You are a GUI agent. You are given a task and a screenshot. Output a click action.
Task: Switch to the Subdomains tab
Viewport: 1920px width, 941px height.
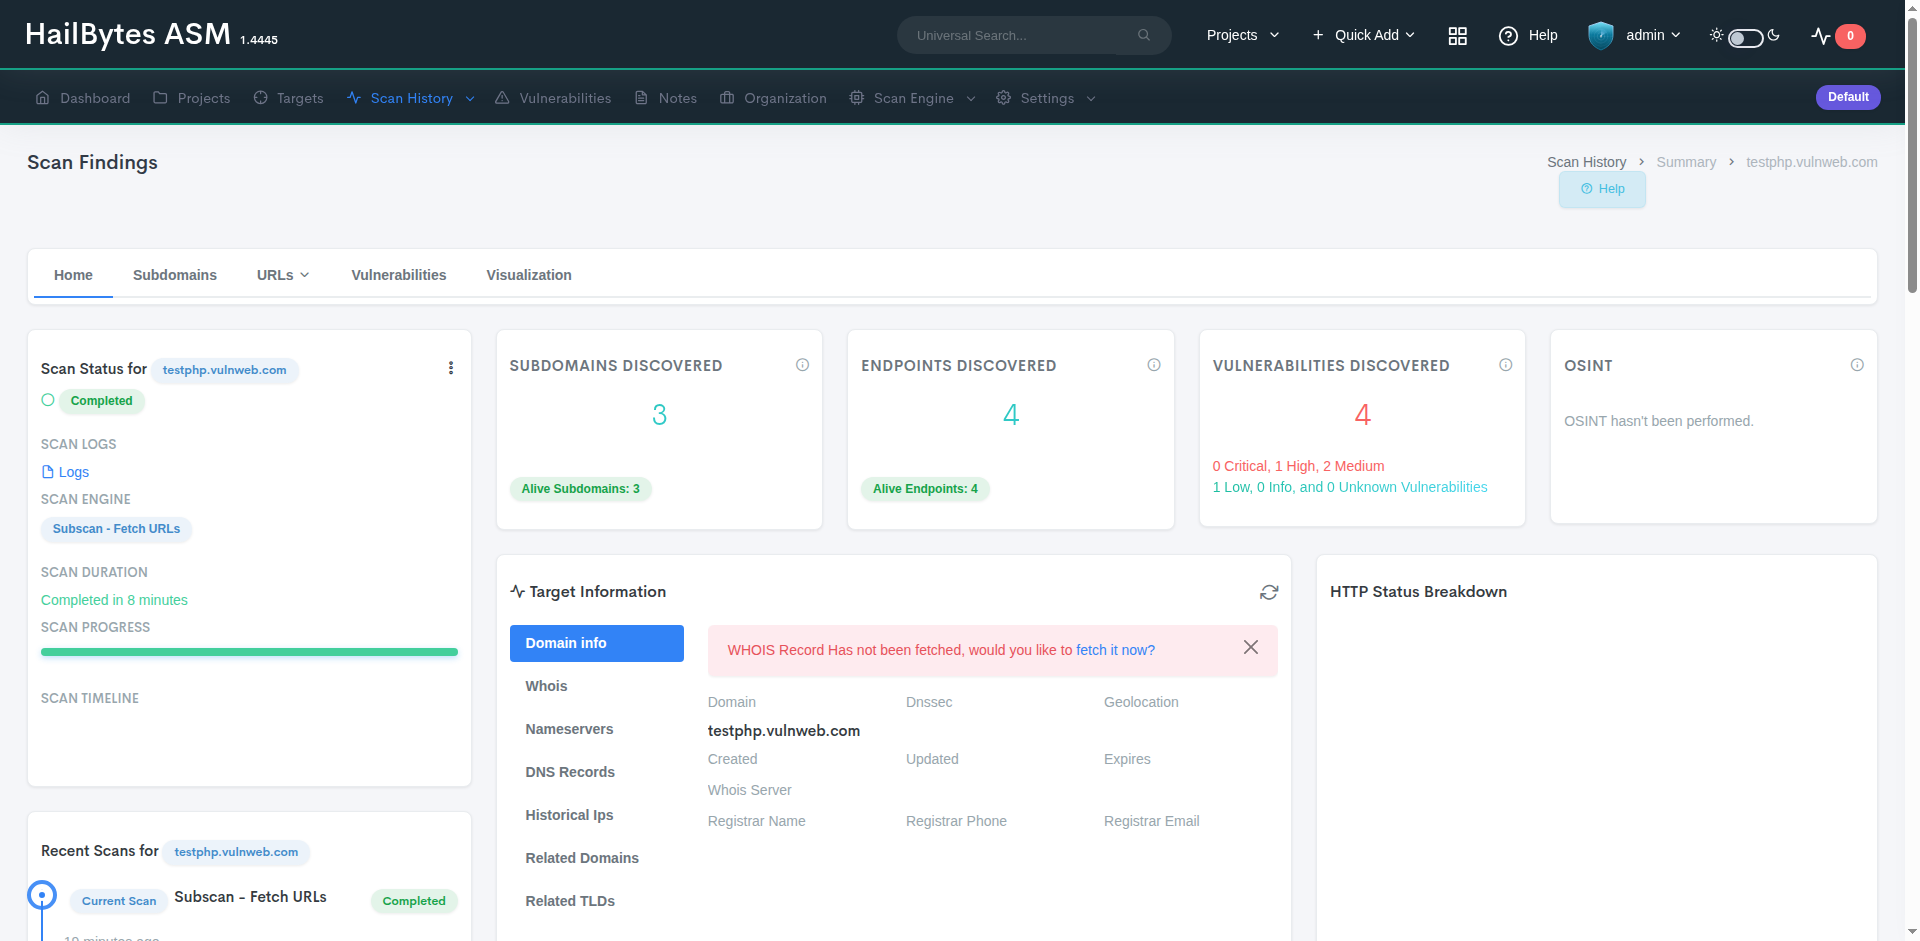(175, 275)
